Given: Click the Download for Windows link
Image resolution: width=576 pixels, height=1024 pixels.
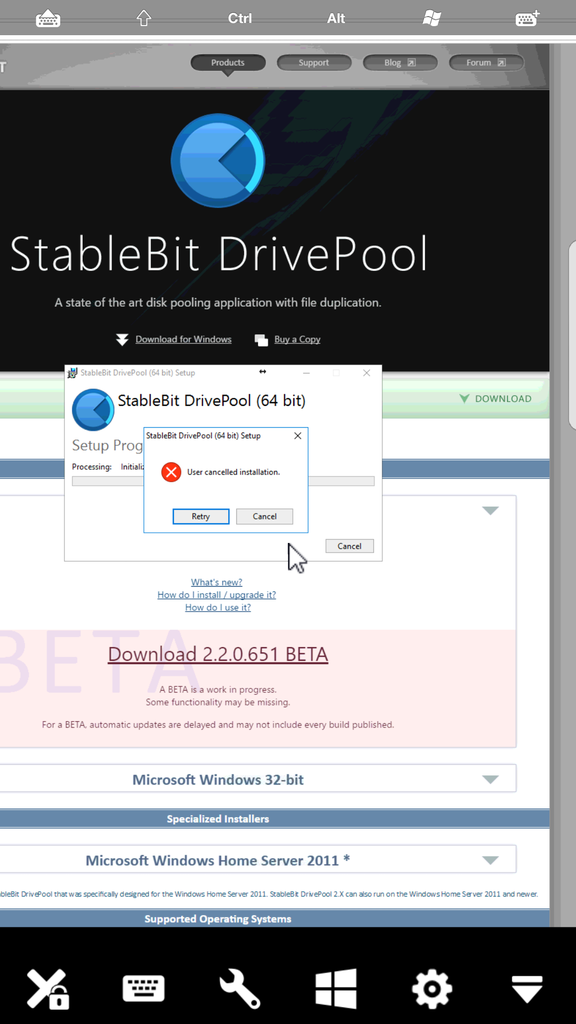Looking at the screenshot, I should (184, 339).
